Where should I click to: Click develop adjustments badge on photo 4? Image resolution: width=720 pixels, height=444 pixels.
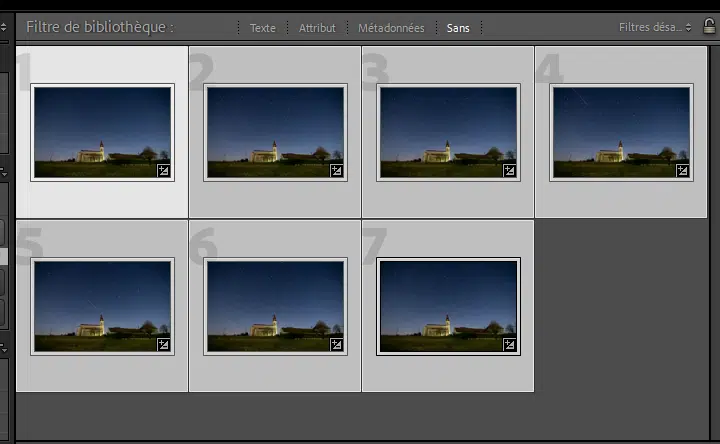coord(682,171)
